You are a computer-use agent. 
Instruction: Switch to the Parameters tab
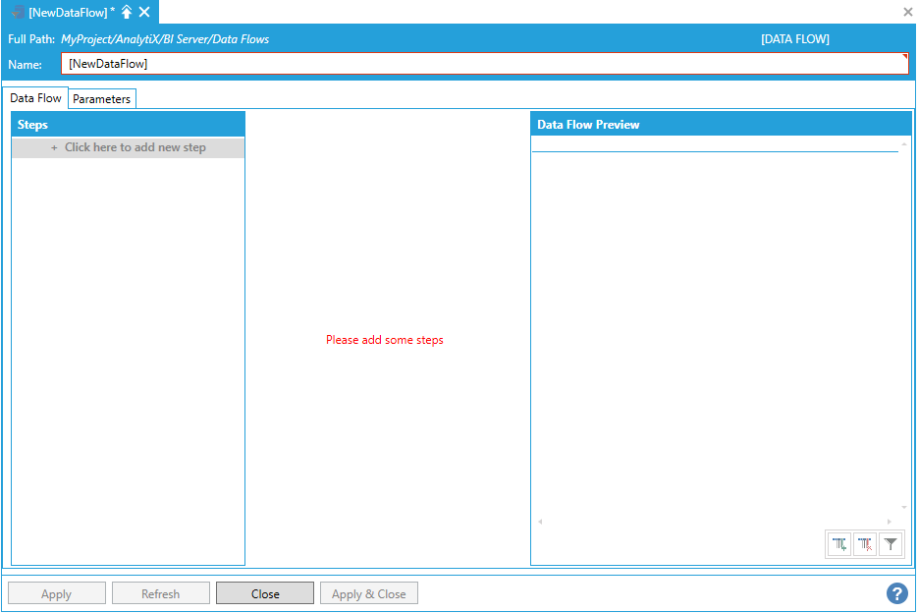[x=102, y=99]
